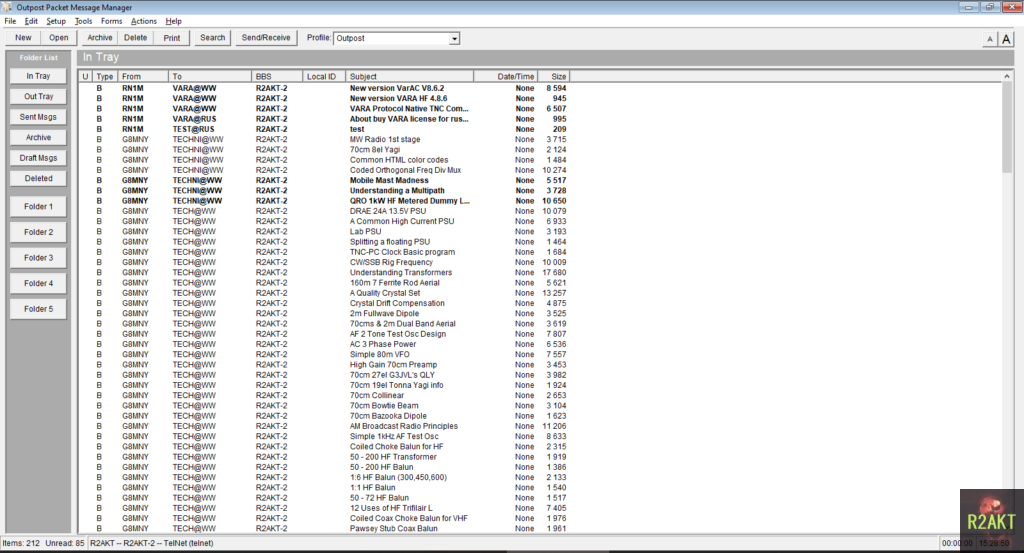The height and width of the screenshot is (553, 1024).
Task: Select message 'A Quality Crystal Set'
Action: 325,293
